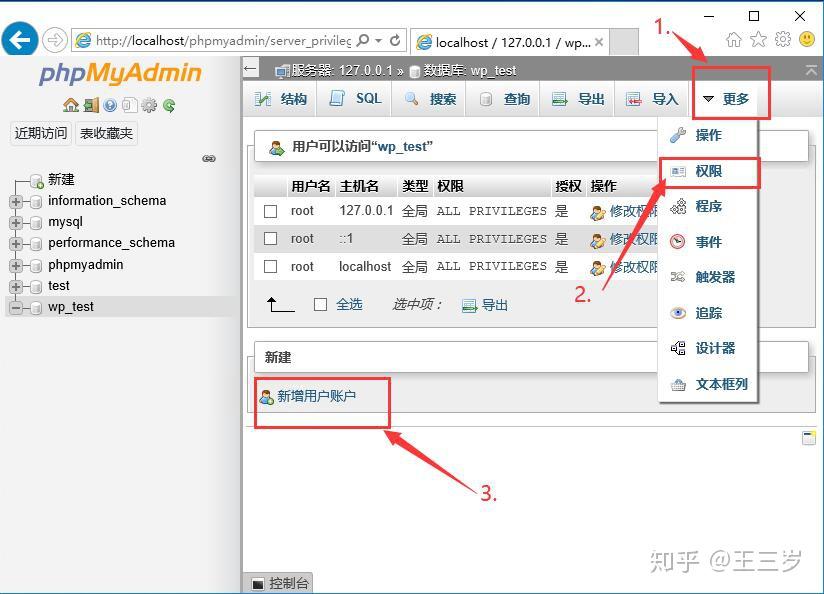
Task: Open the 更多 dropdown menu
Action: (725, 98)
